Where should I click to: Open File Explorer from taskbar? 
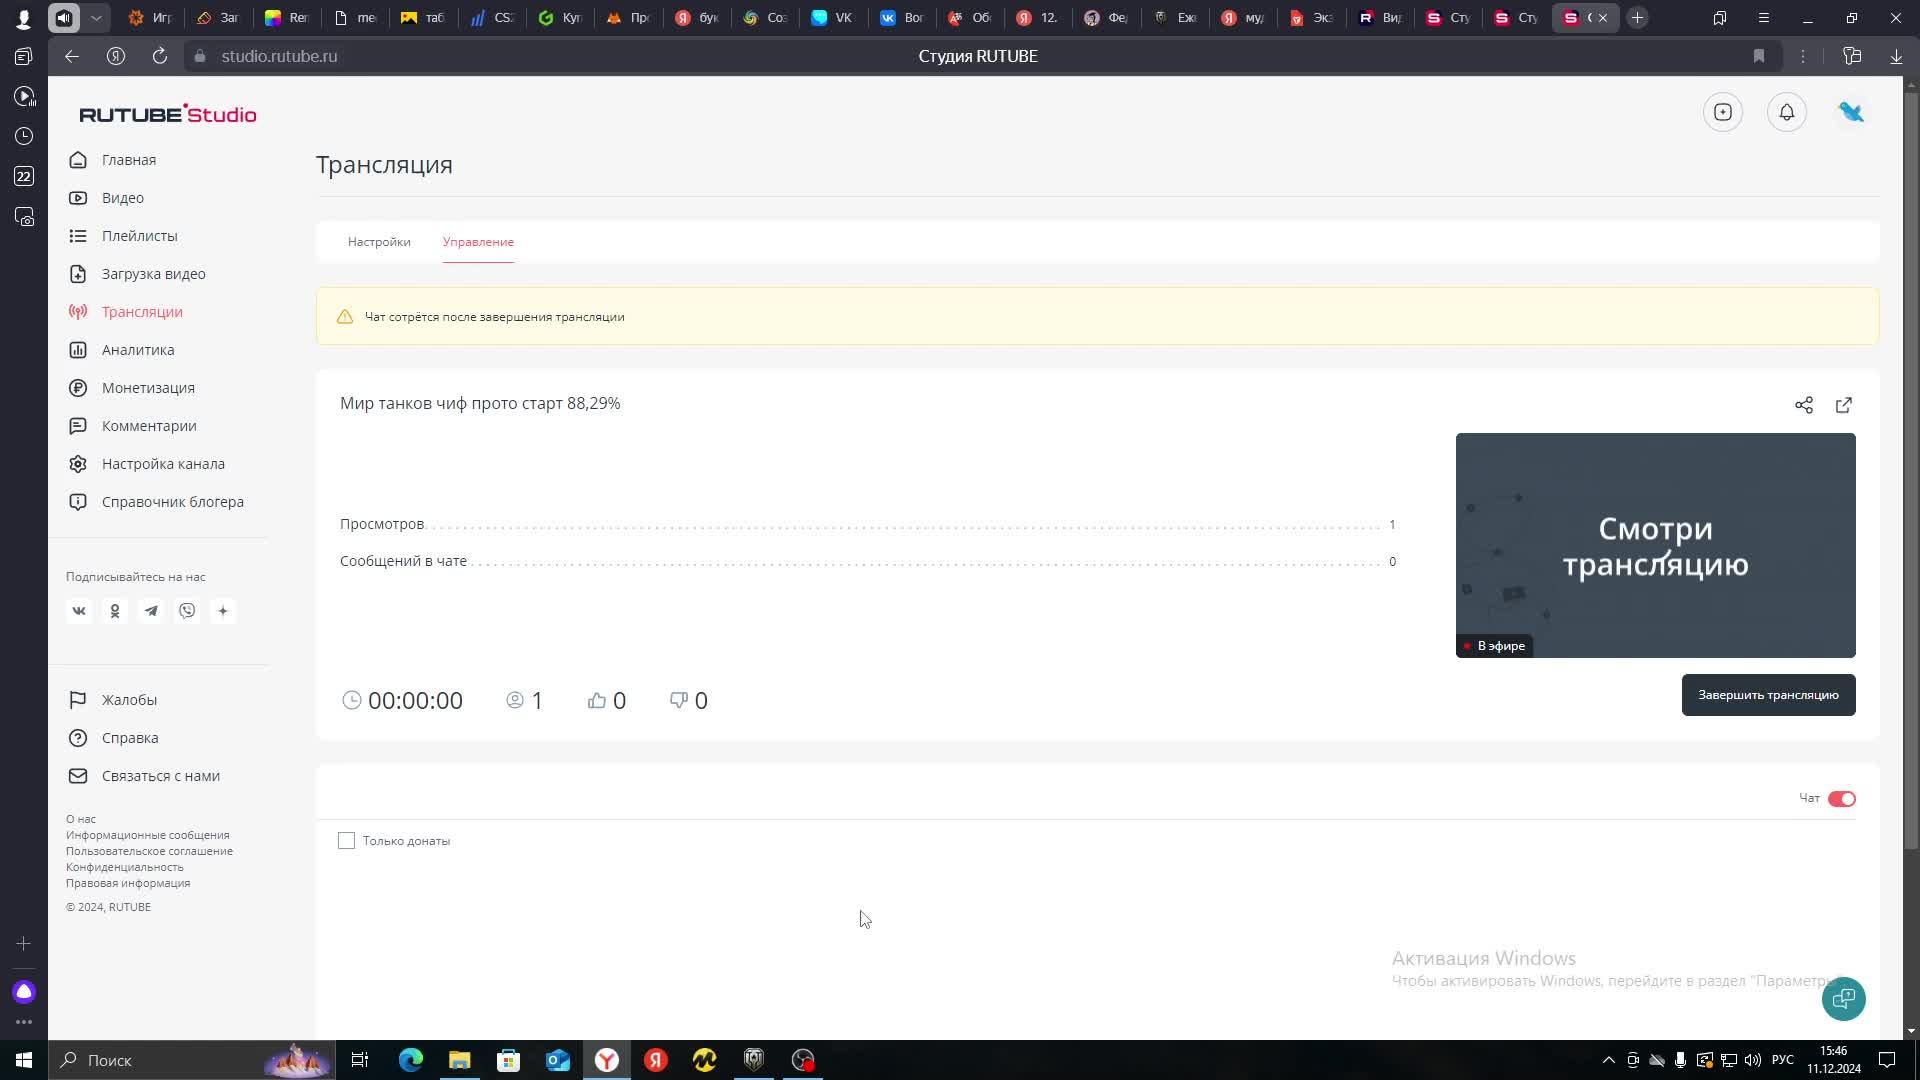[x=460, y=1060]
